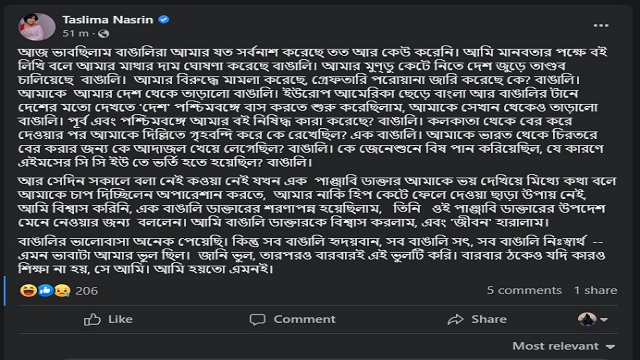Image resolution: width=640 pixels, height=360 pixels.
Task: View the 1 share link
Action: [x=596, y=290]
